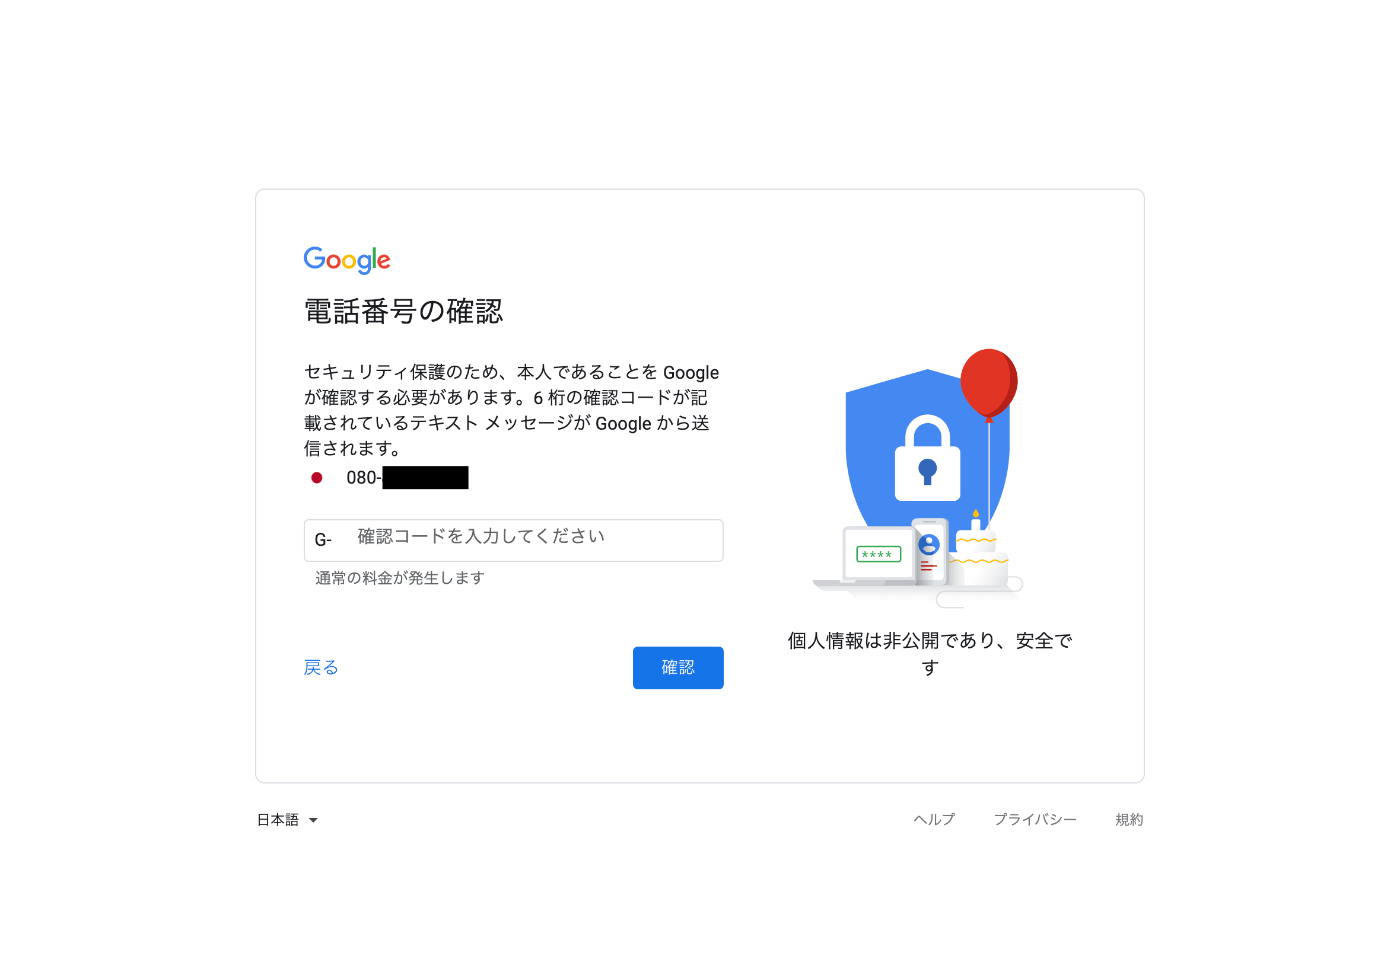Open the 日本語 language dropdown
The width and height of the screenshot is (1400, 972).
tap(287, 820)
